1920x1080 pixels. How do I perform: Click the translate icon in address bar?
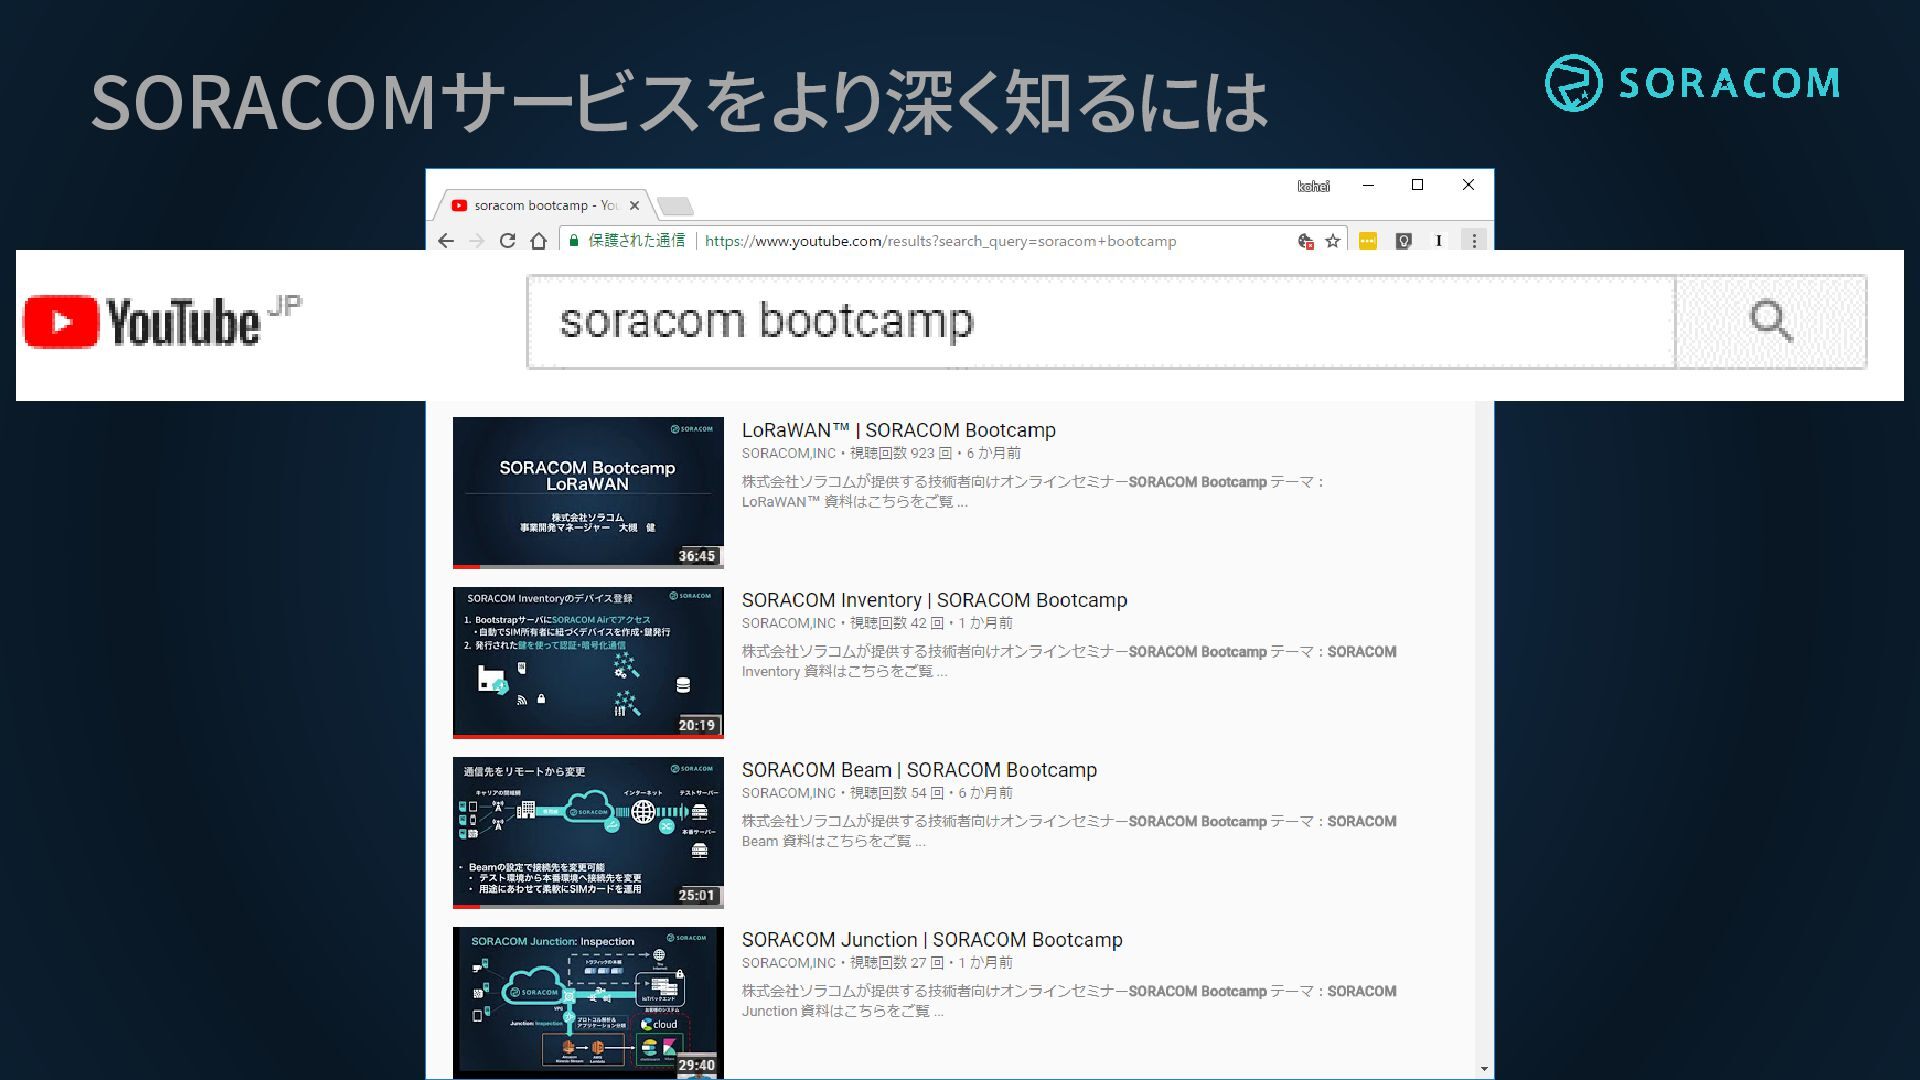[1305, 241]
